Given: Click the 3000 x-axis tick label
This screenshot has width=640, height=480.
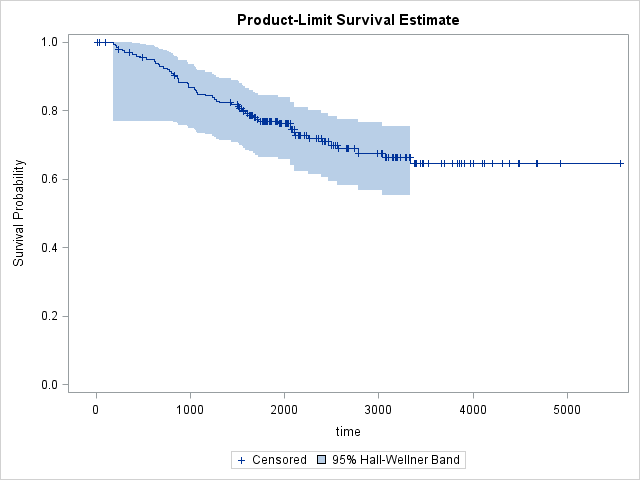Looking at the screenshot, I should pyautogui.click(x=379, y=409).
